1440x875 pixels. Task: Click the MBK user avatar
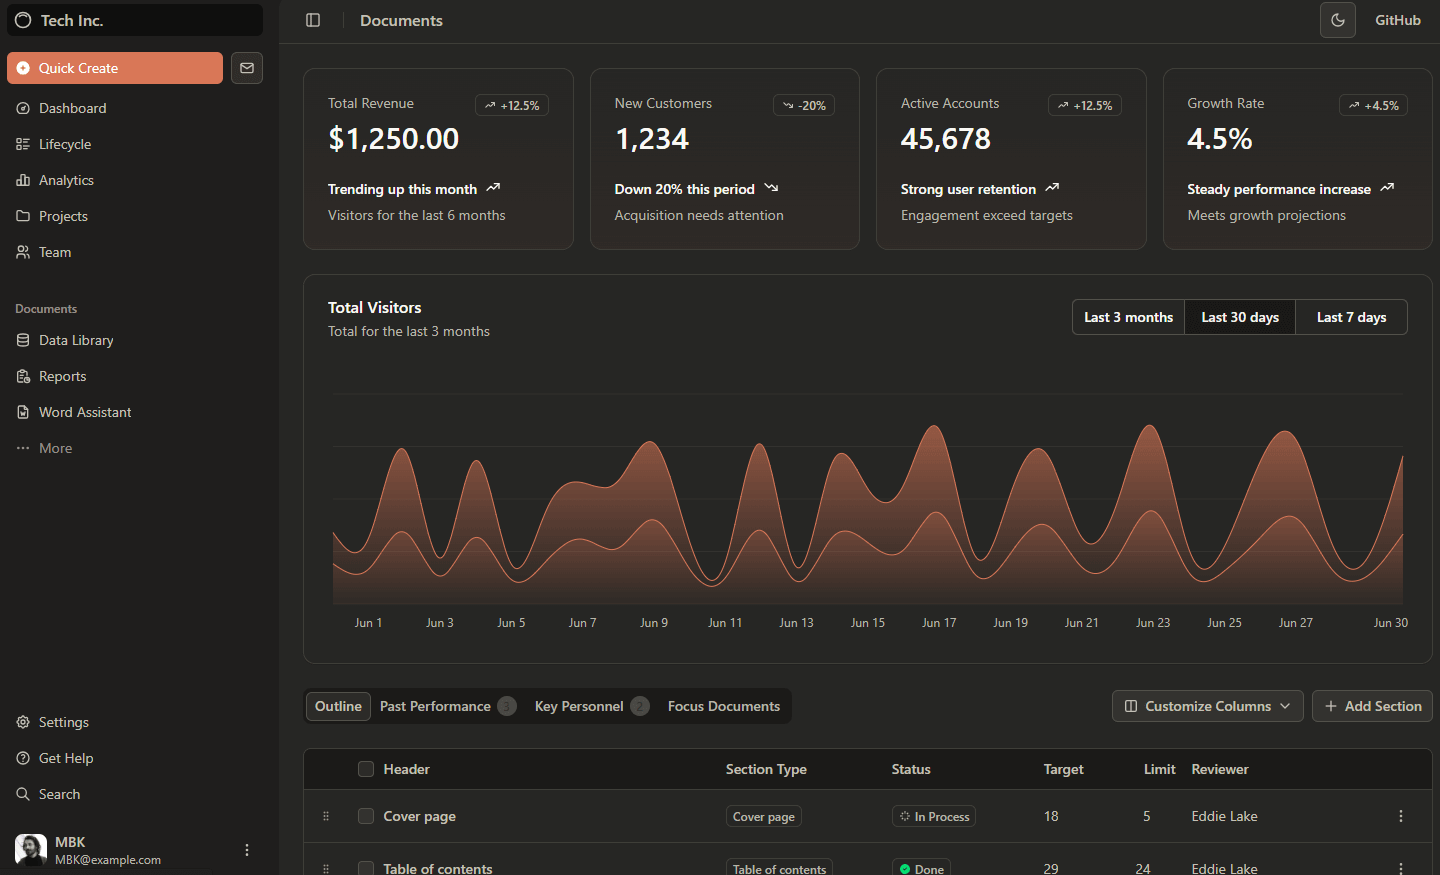pyautogui.click(x=30, y=849)
